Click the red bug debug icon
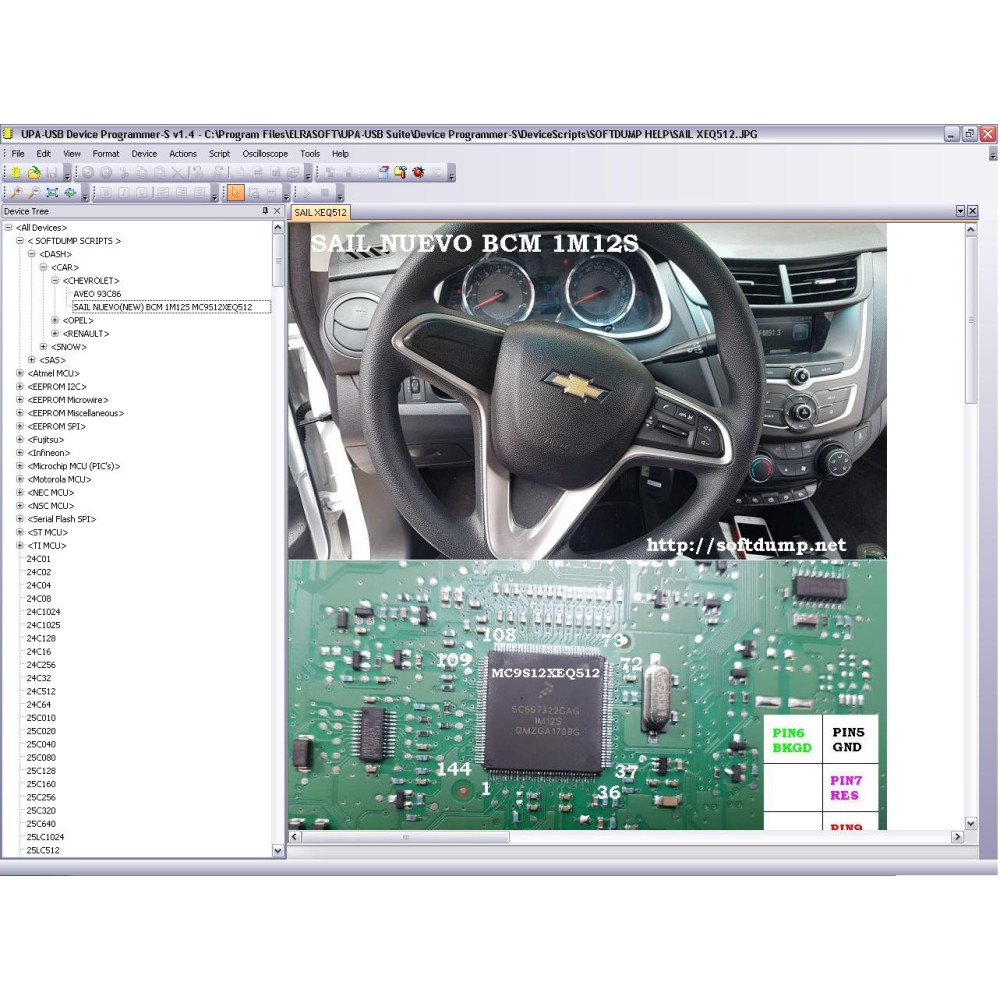1000x1000 pixels. click(418, 173)
